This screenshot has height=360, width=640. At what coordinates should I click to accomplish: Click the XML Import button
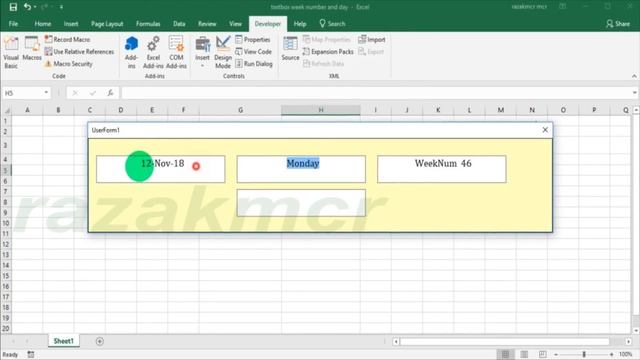click(x=371, y=40)
